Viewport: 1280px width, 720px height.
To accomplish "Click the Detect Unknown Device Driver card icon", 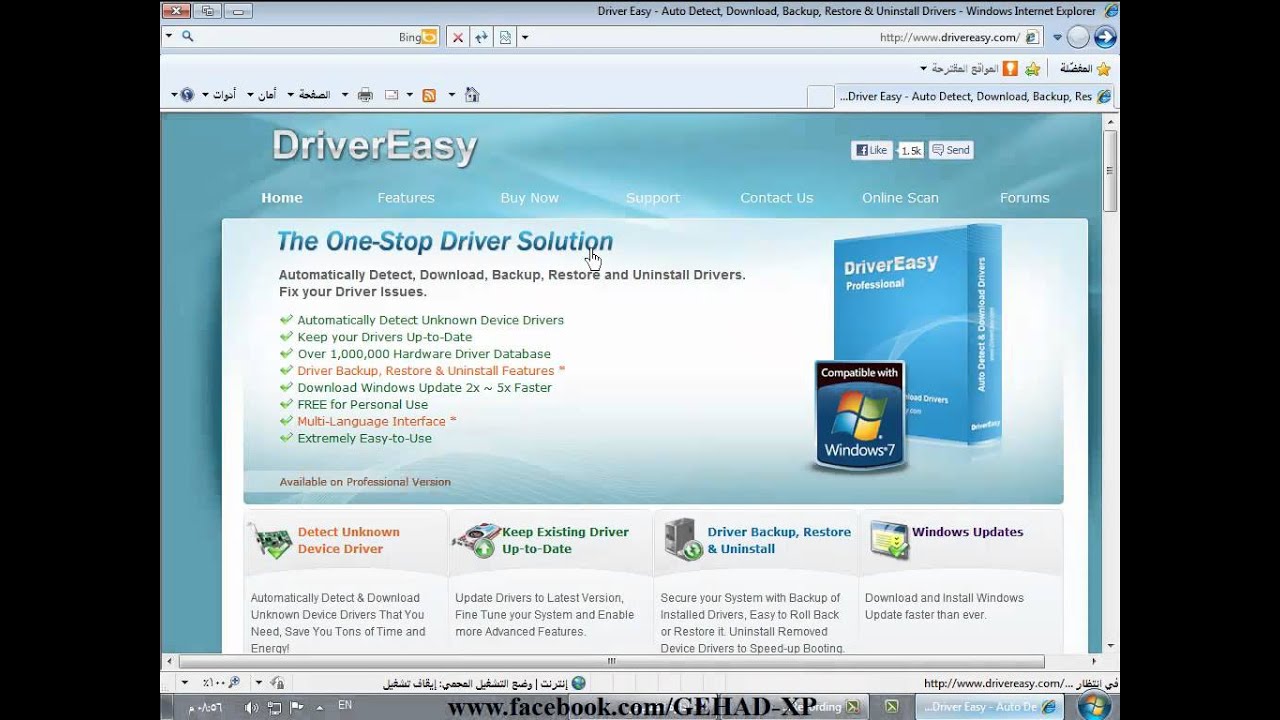I will pyautogui.click(x=269, y=540).
